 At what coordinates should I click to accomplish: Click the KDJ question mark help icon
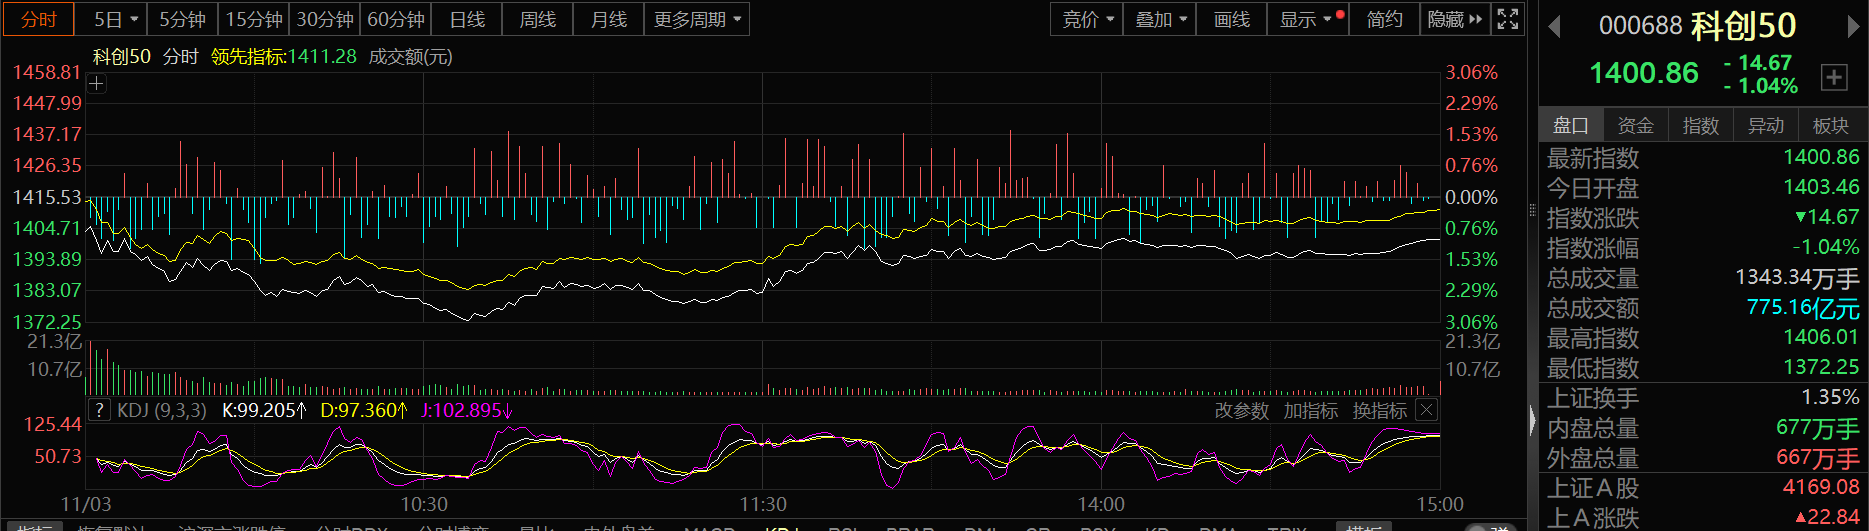click(x=99, y=410)
